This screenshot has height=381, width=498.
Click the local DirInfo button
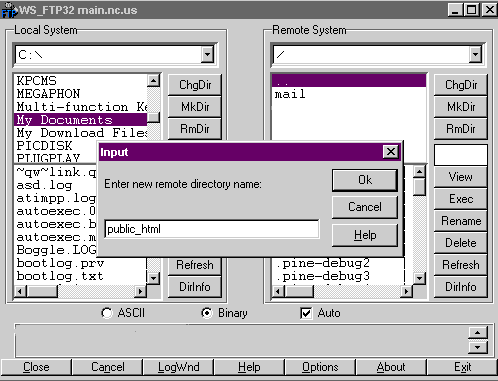195,287
